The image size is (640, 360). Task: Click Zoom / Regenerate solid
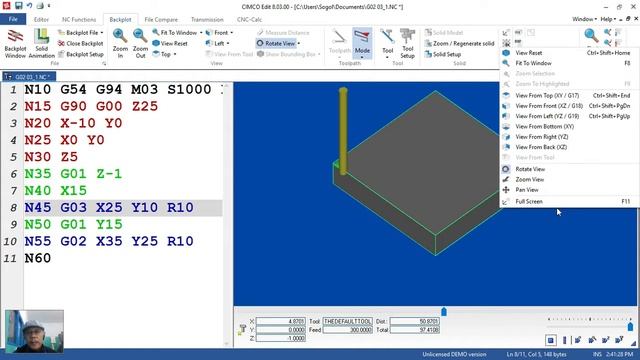[459, 43]
